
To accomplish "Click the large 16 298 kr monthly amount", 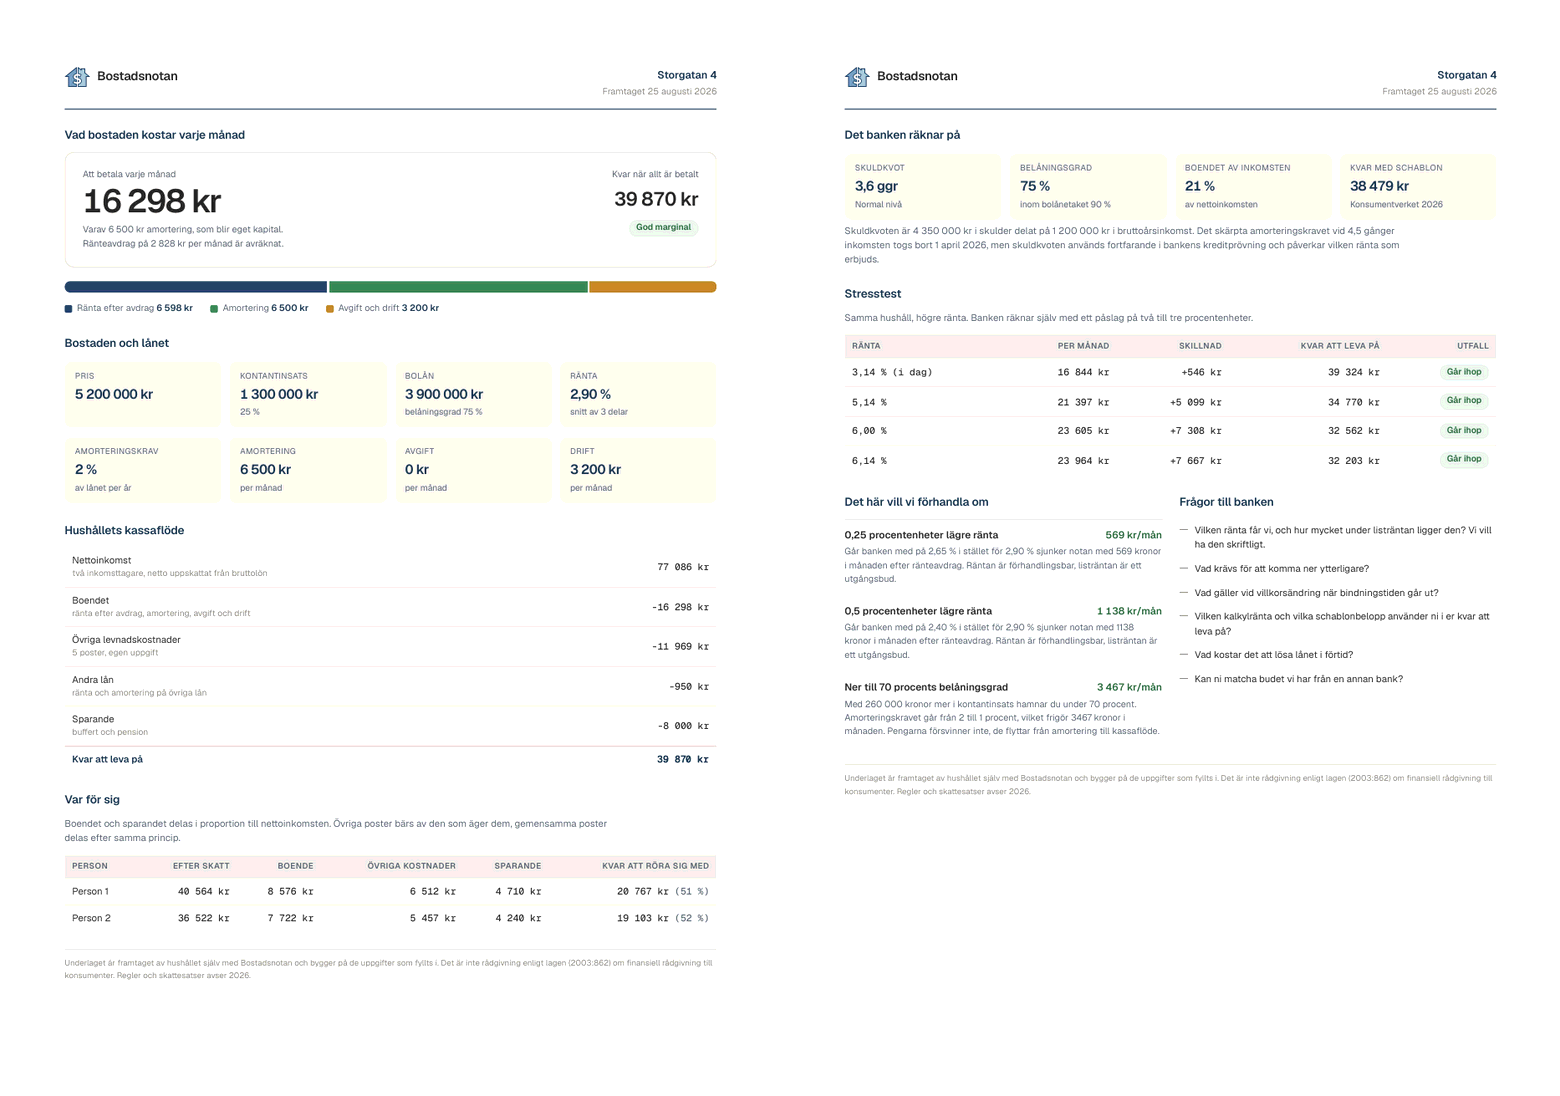I will (152, 202).
